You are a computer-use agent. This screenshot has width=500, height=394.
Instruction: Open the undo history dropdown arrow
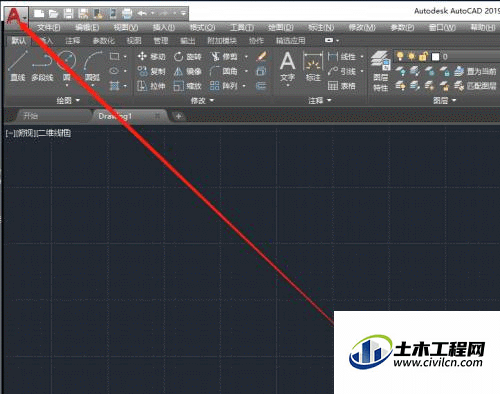(153, 13)
